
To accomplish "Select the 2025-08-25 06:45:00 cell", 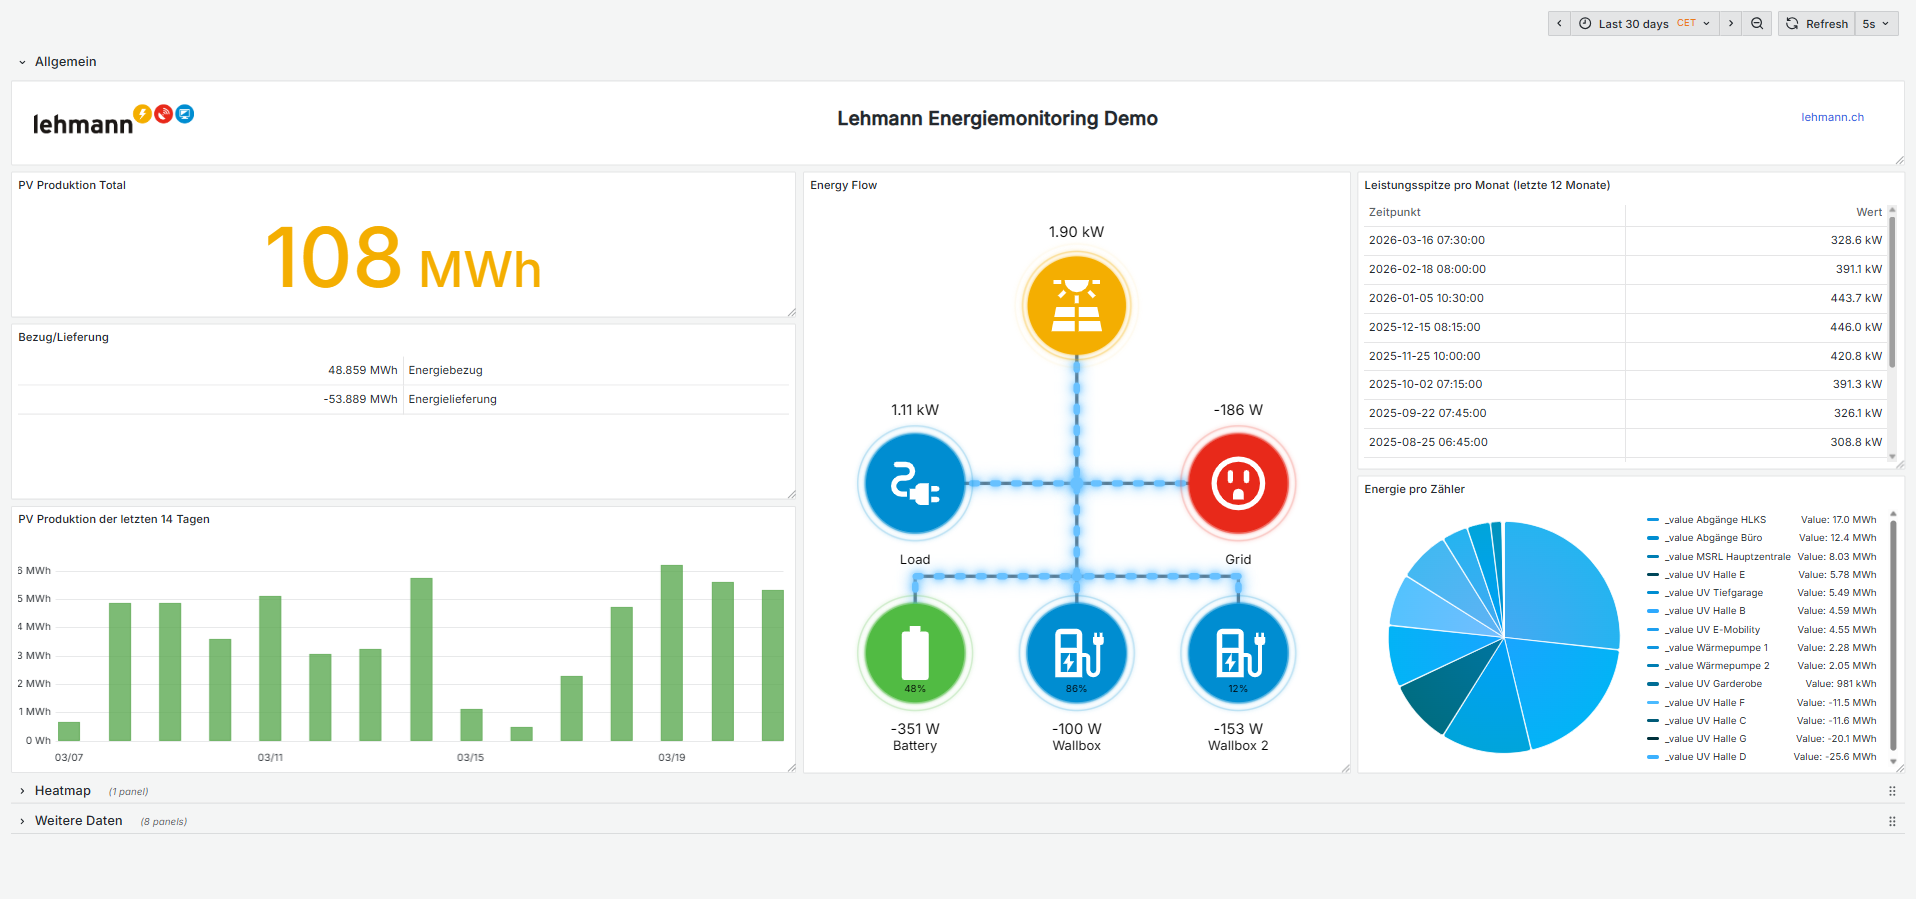I will coord(1428,442).
